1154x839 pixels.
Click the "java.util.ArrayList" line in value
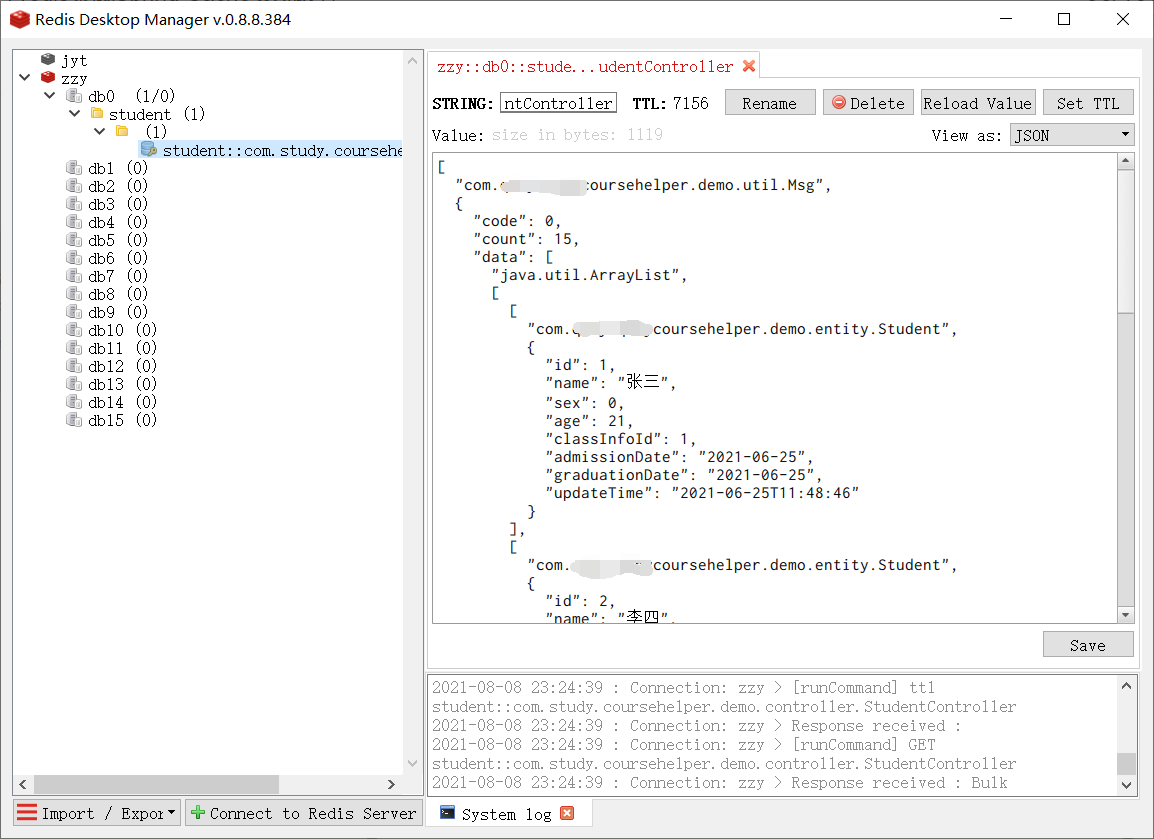[x=589, y=275]
